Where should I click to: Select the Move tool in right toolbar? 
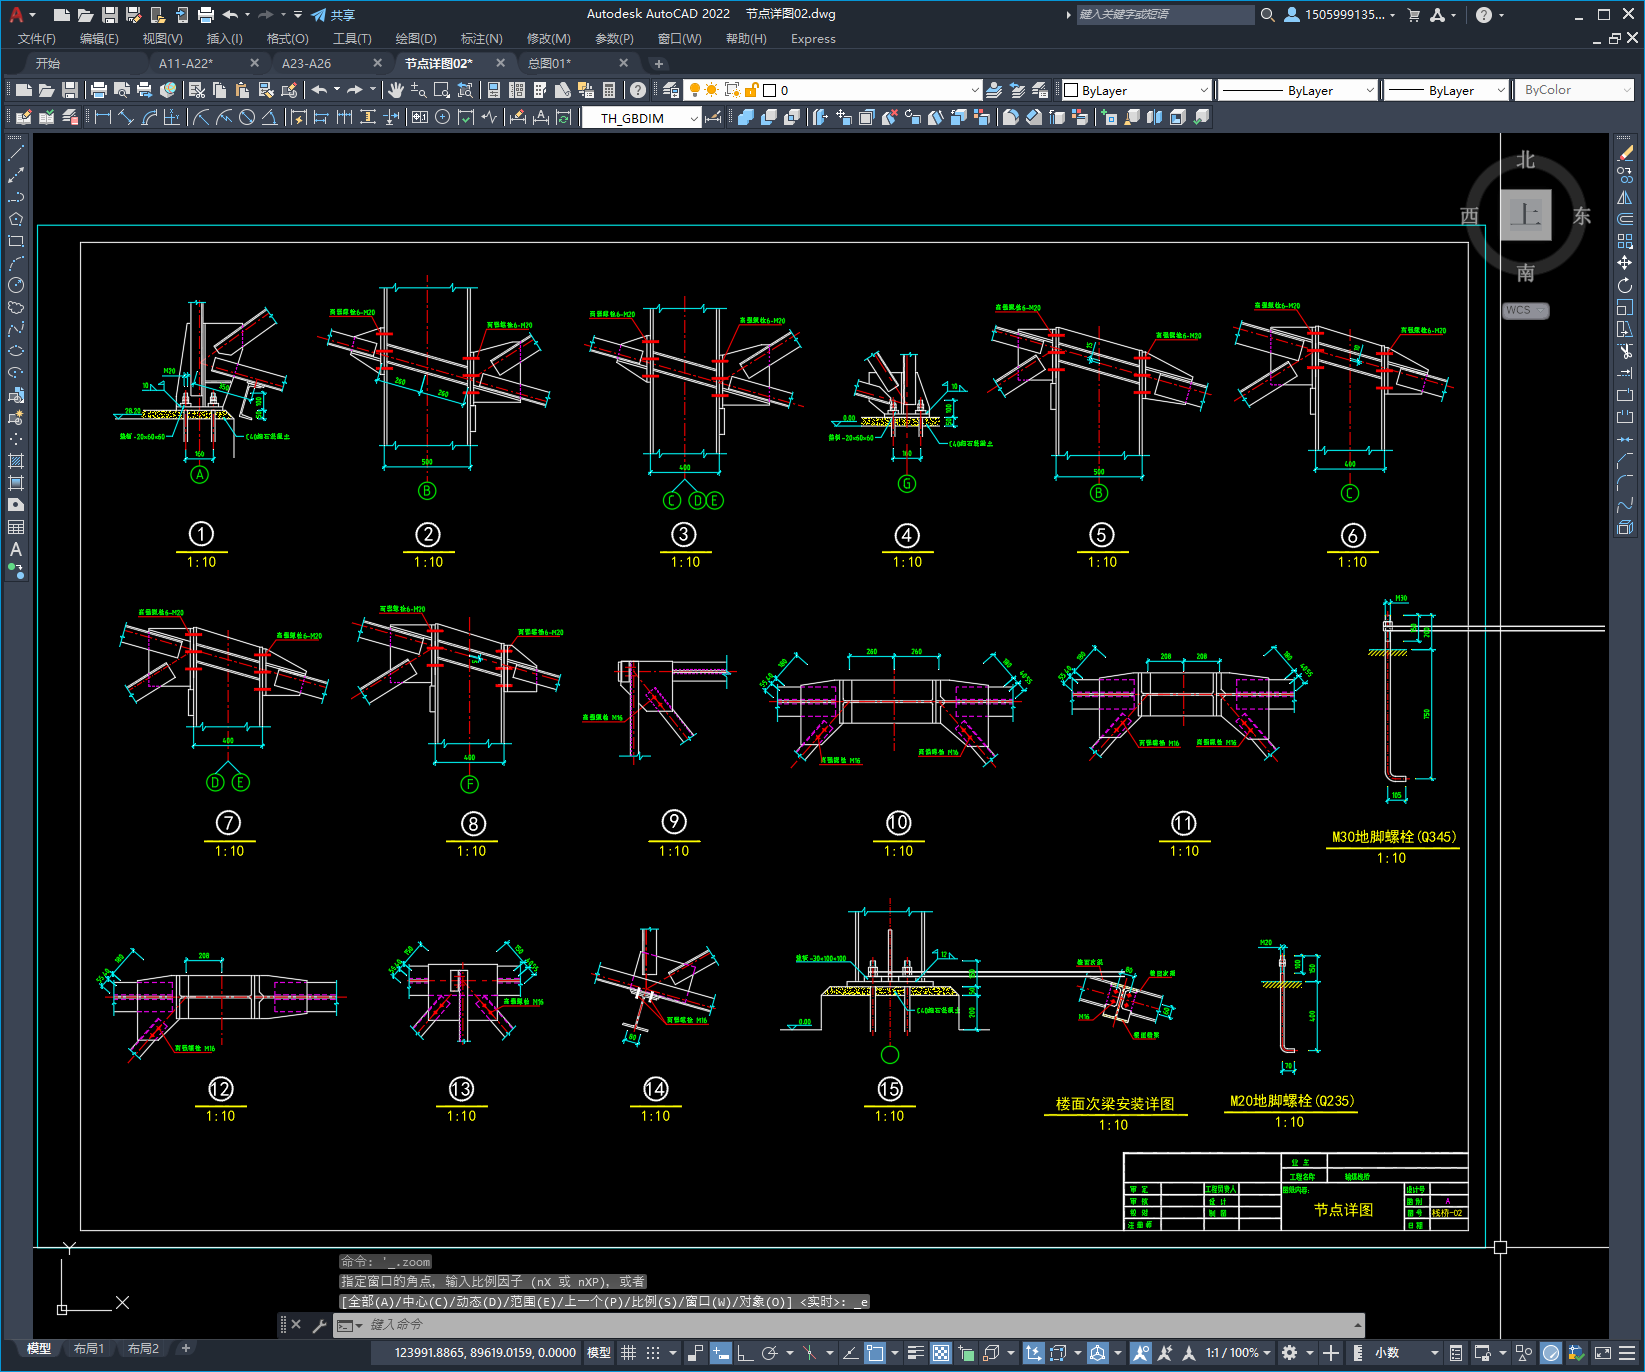click(1625, 263)
